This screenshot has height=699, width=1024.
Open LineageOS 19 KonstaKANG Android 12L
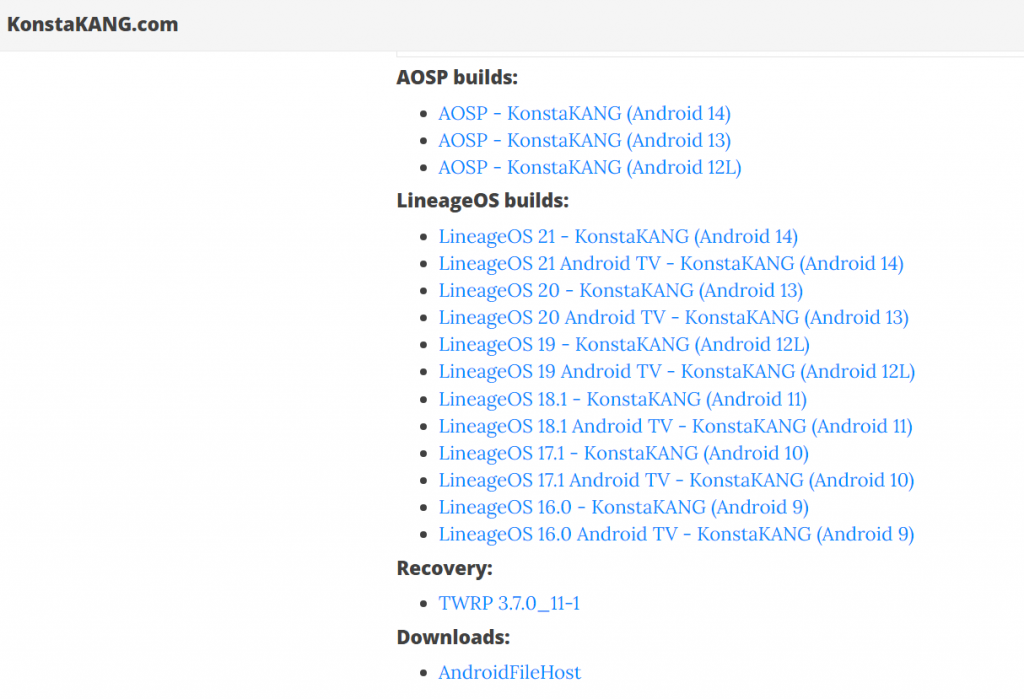(x=624, y=344)
